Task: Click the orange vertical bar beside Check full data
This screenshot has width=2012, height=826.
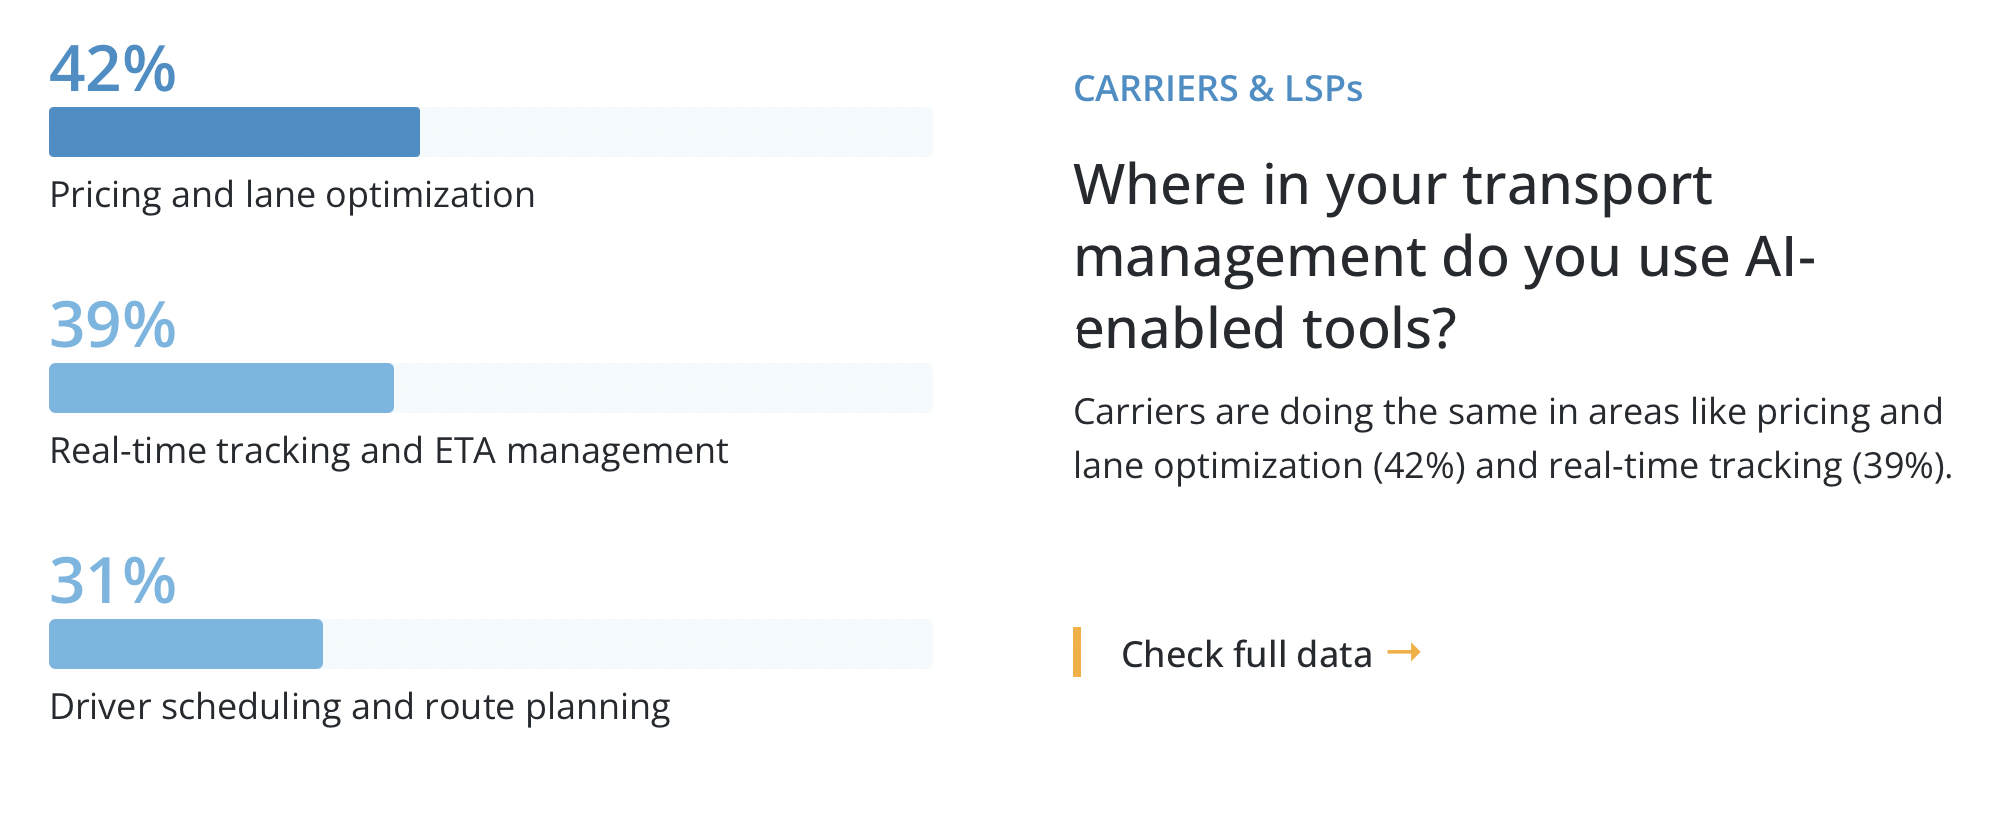Action: click(1077, 652)
